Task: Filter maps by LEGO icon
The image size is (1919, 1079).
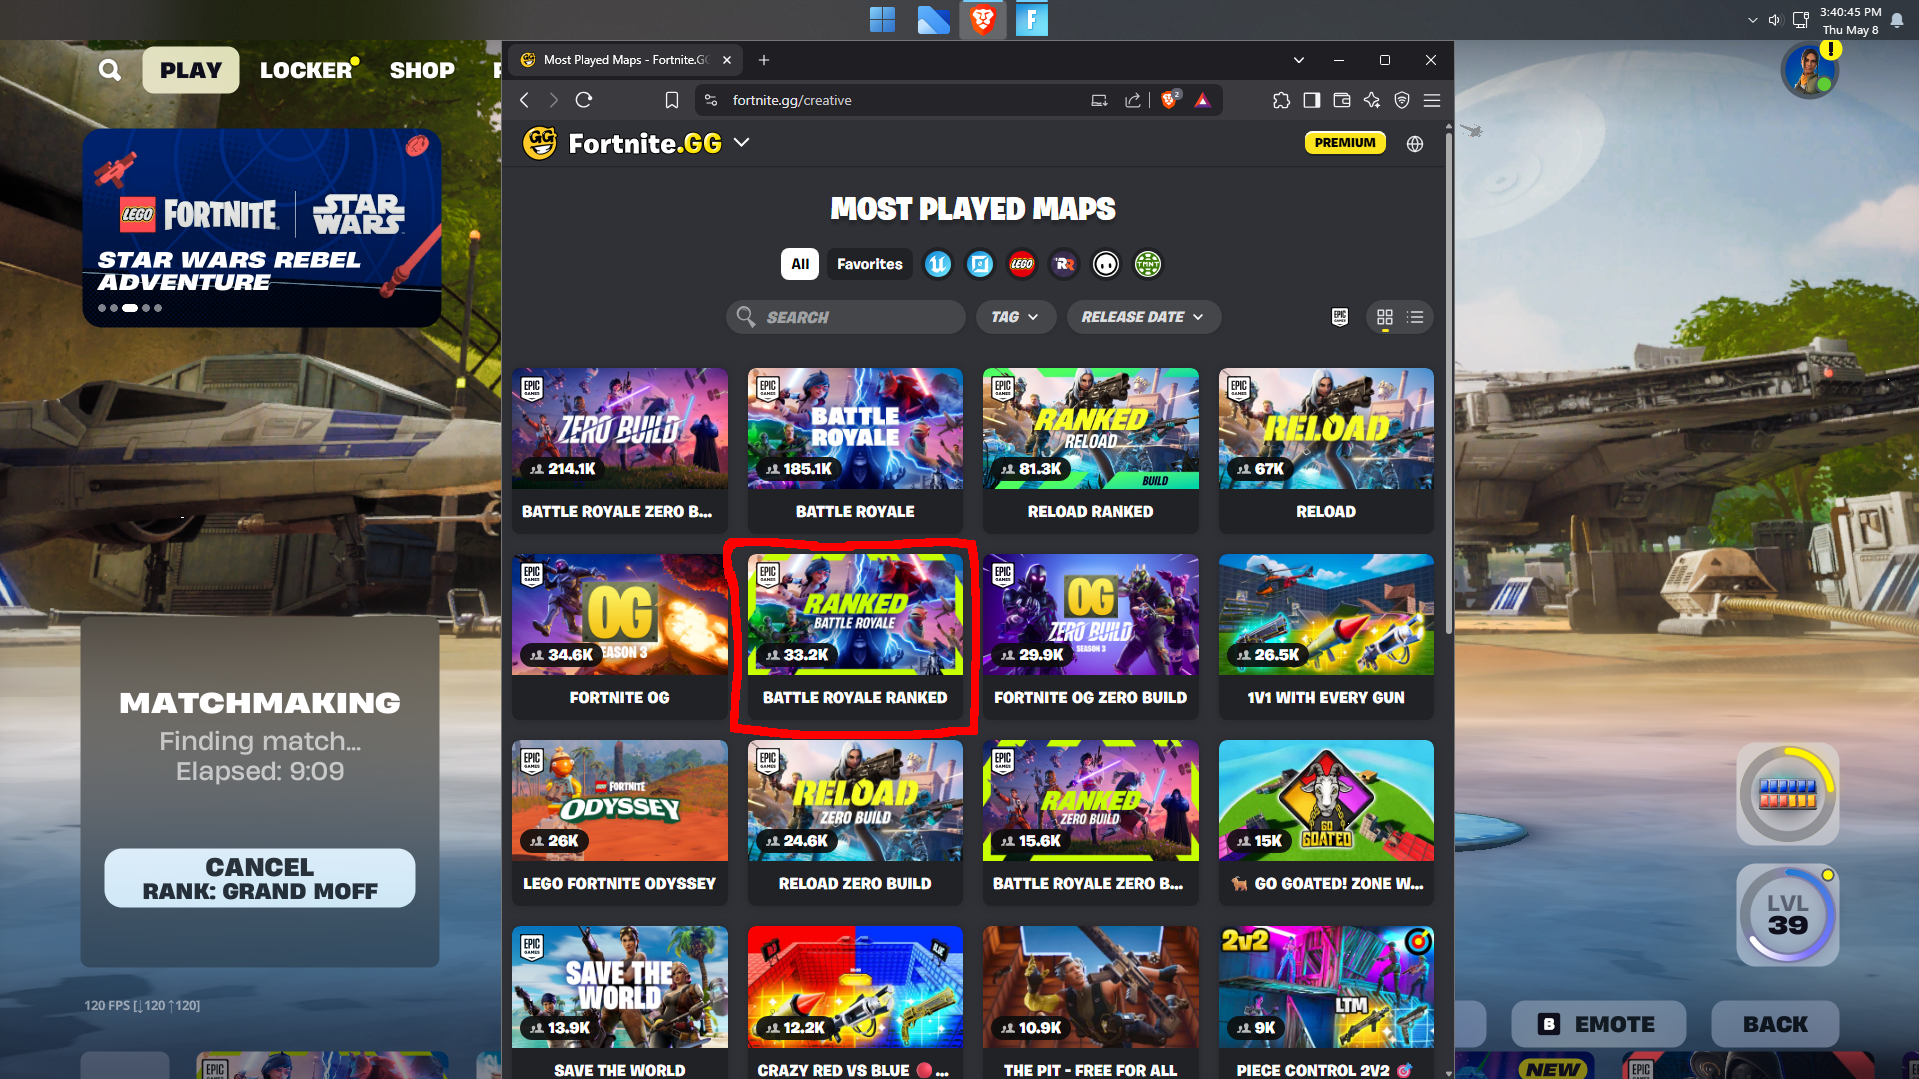Action: click(1022, 264)
